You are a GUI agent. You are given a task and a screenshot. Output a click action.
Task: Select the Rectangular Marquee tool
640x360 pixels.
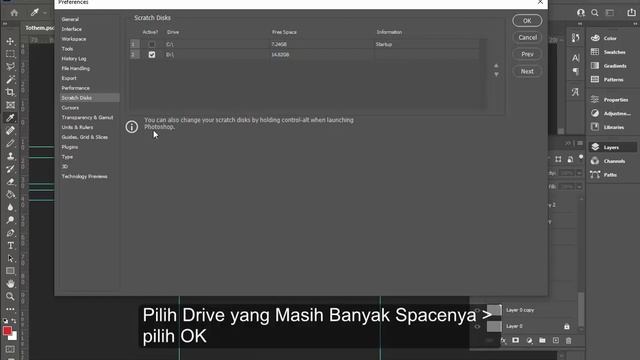[x=10, y=54]
